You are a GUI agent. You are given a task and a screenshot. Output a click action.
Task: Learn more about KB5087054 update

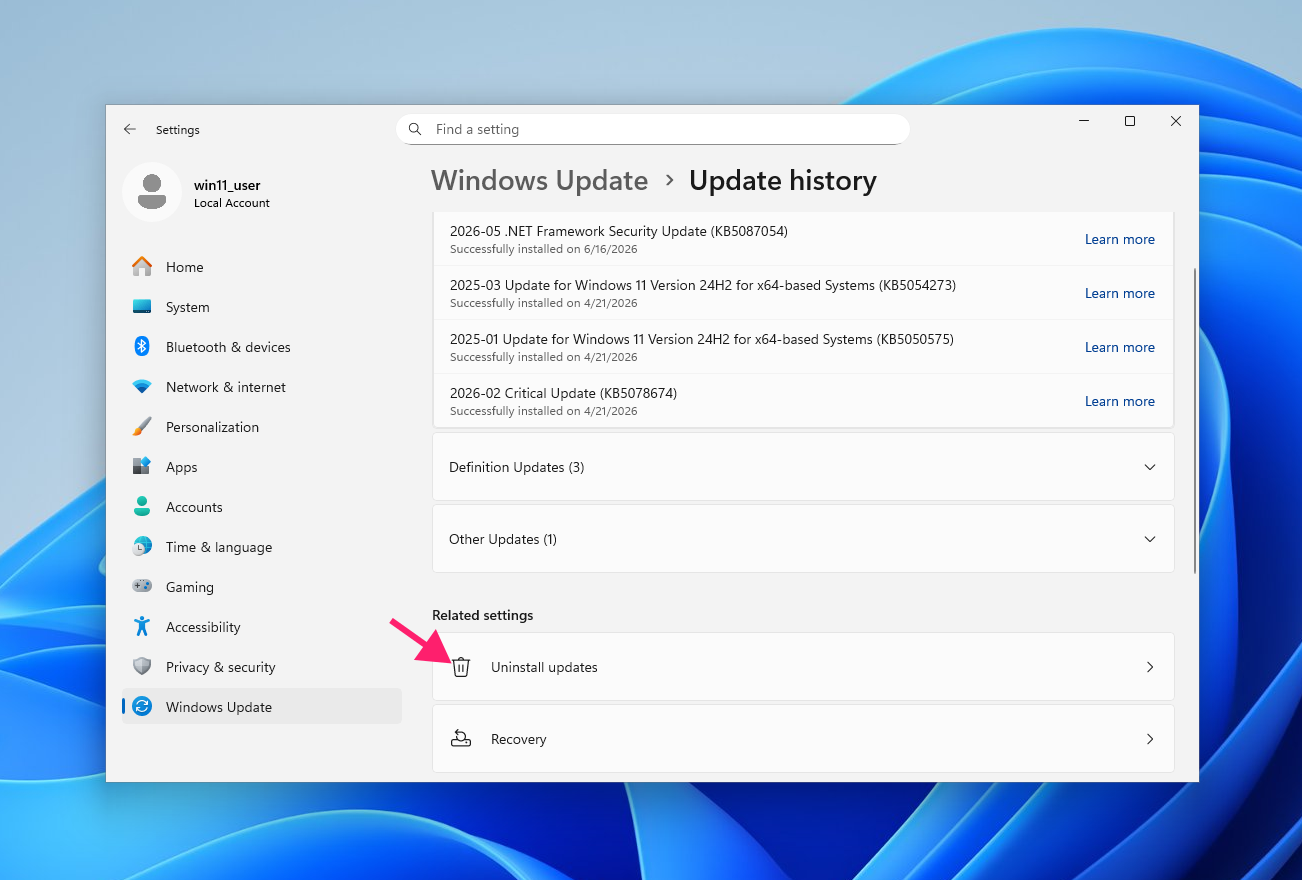pyautogui.click(x=1120, y=239)
